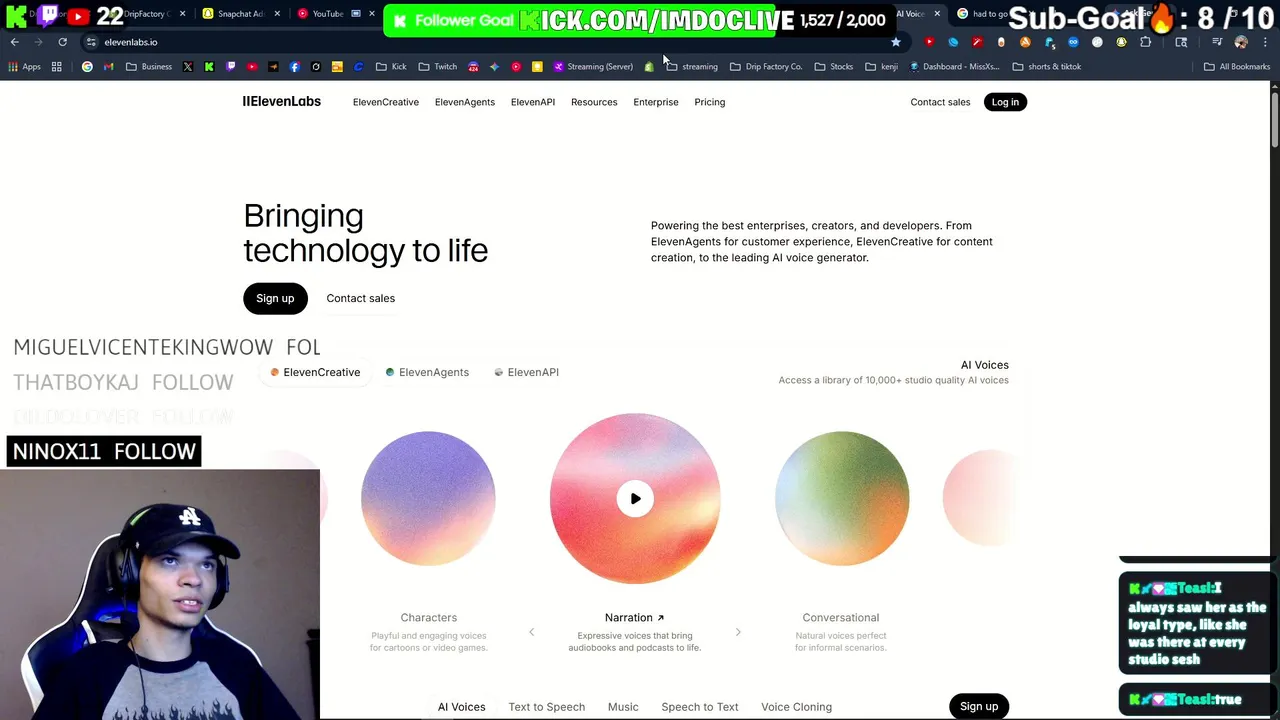Select the bottom AI Voices tab
1280x720 pixels.
(x=461, y=707)
